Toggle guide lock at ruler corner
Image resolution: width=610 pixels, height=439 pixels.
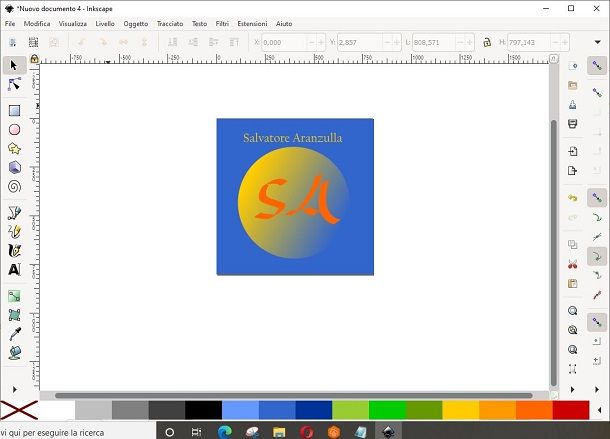coord(34,59)
